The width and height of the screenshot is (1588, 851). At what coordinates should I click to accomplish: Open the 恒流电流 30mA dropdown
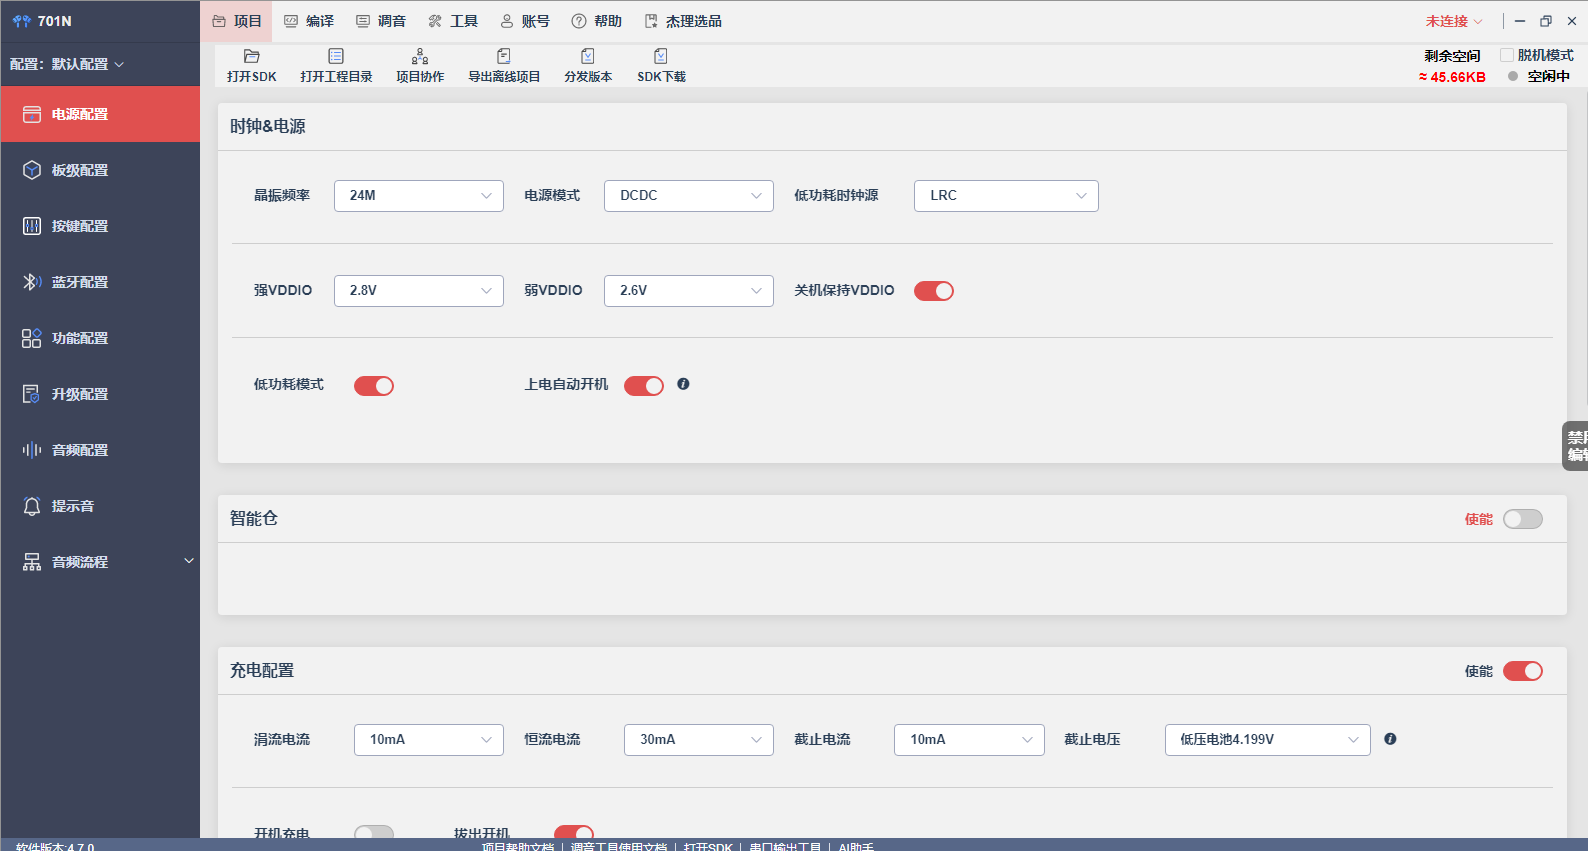click(x=699, y=740)
